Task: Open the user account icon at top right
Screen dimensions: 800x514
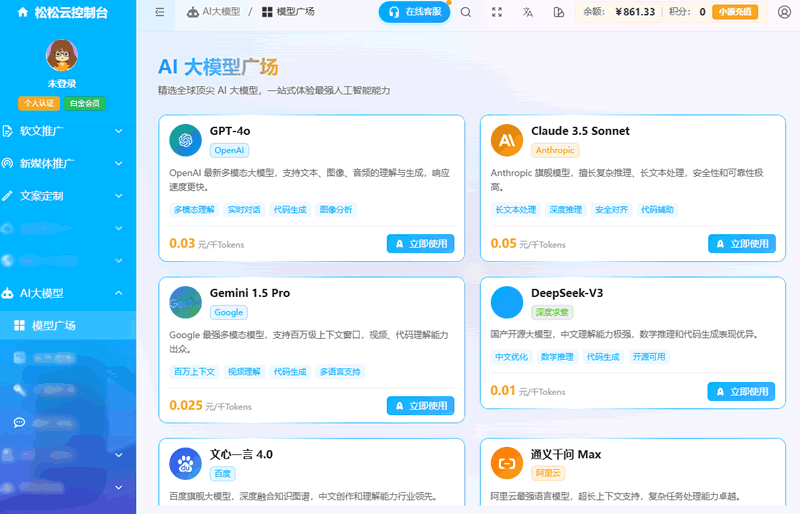Action: (784, 12)
